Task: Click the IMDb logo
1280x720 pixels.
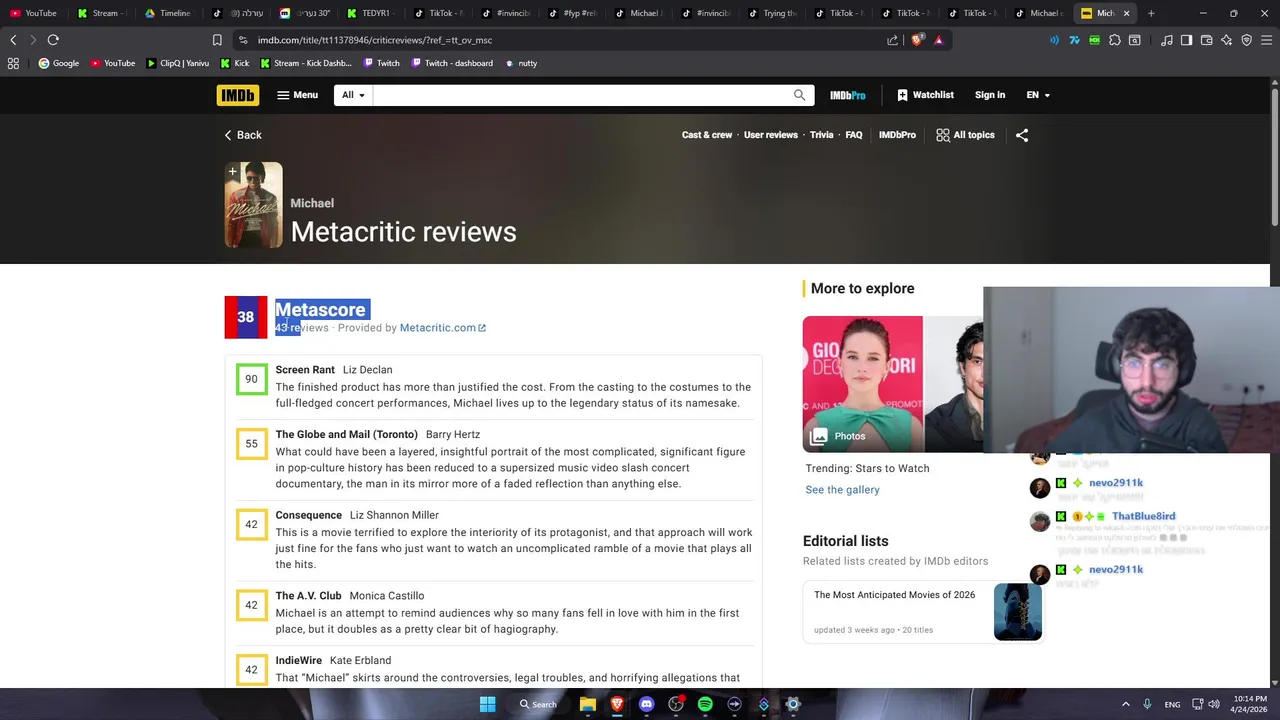Action: click(237, 95)
